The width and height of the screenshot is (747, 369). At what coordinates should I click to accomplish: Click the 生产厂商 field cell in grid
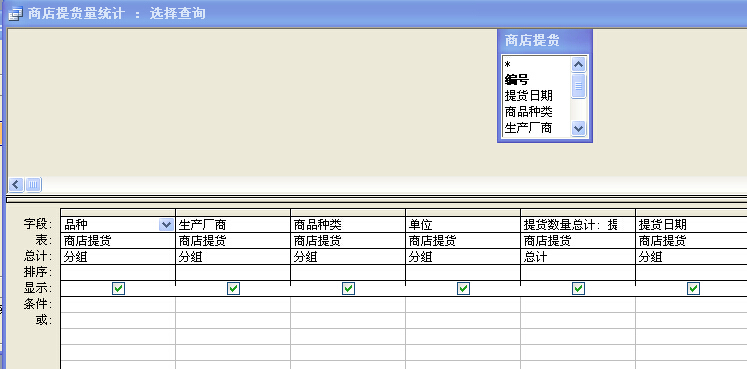pyautogui.click(x=233, y=225)
